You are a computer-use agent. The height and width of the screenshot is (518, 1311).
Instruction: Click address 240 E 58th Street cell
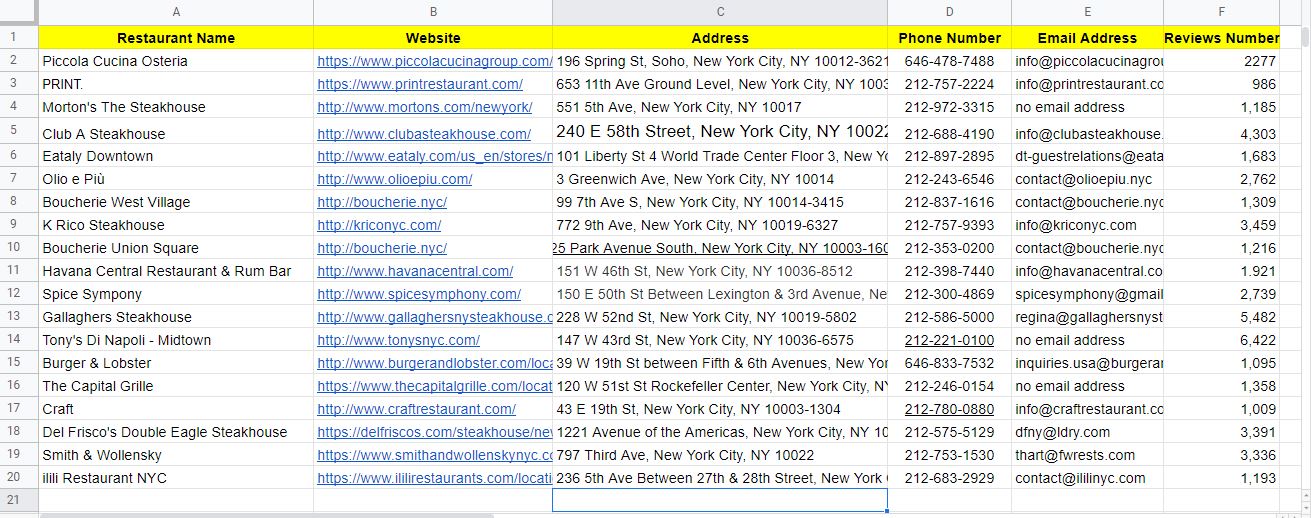pyautogui.click(x=720, y=132)
